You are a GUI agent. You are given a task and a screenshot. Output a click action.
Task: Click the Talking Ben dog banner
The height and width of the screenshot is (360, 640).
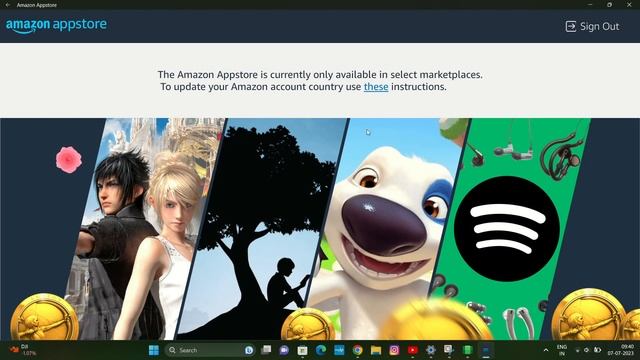(388, 229)
